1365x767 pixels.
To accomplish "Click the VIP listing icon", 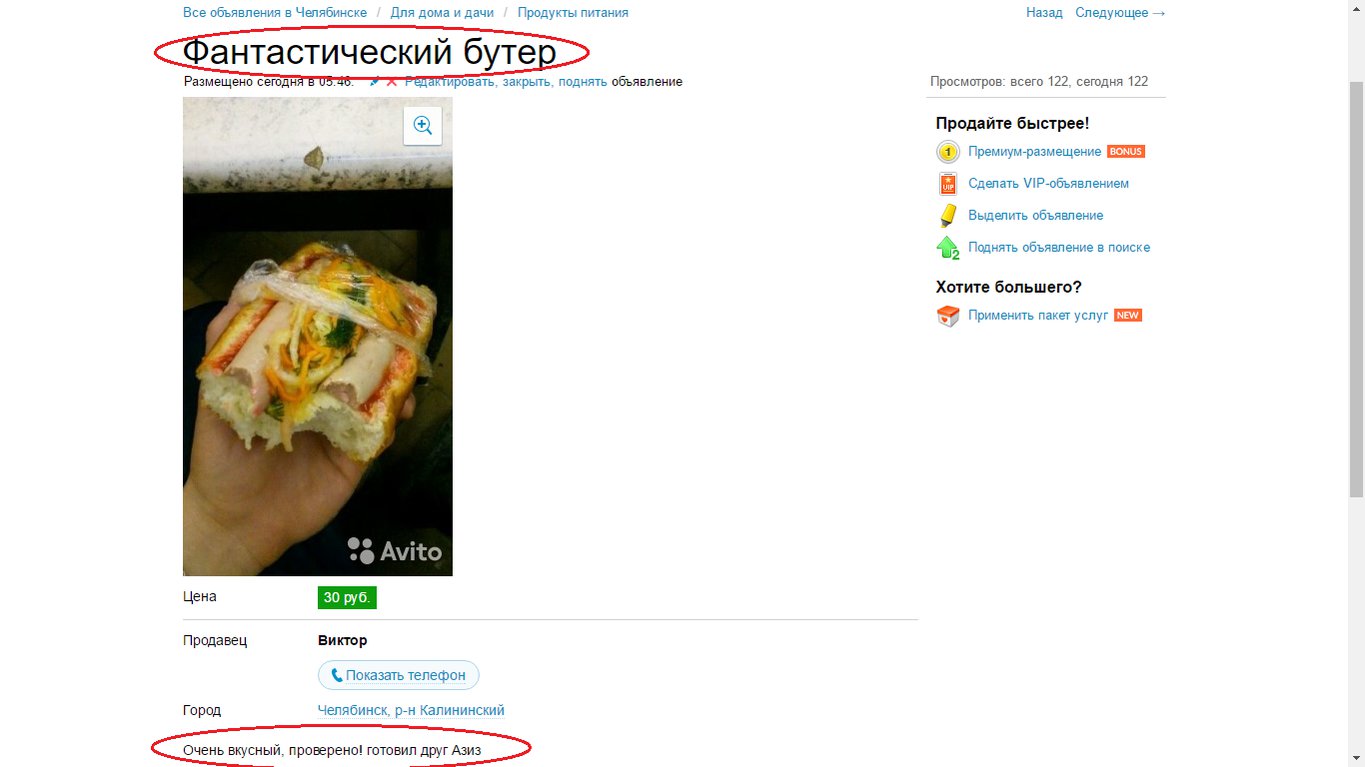I will click(948, 184).
